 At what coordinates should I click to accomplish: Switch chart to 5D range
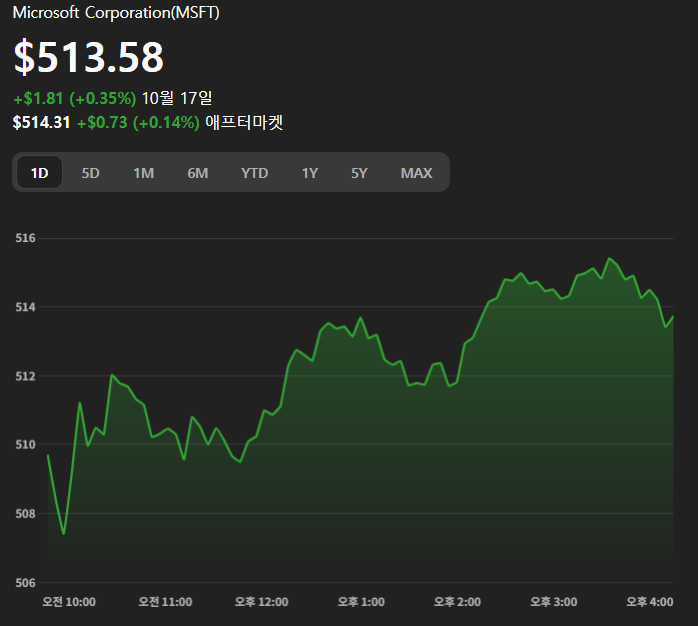(x=90, y=173)
